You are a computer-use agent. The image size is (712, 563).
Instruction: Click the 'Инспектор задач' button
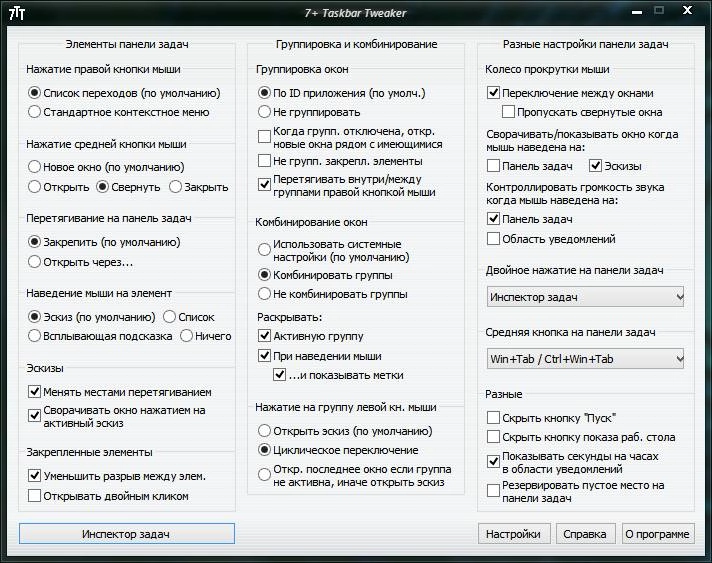pos(127,533)
